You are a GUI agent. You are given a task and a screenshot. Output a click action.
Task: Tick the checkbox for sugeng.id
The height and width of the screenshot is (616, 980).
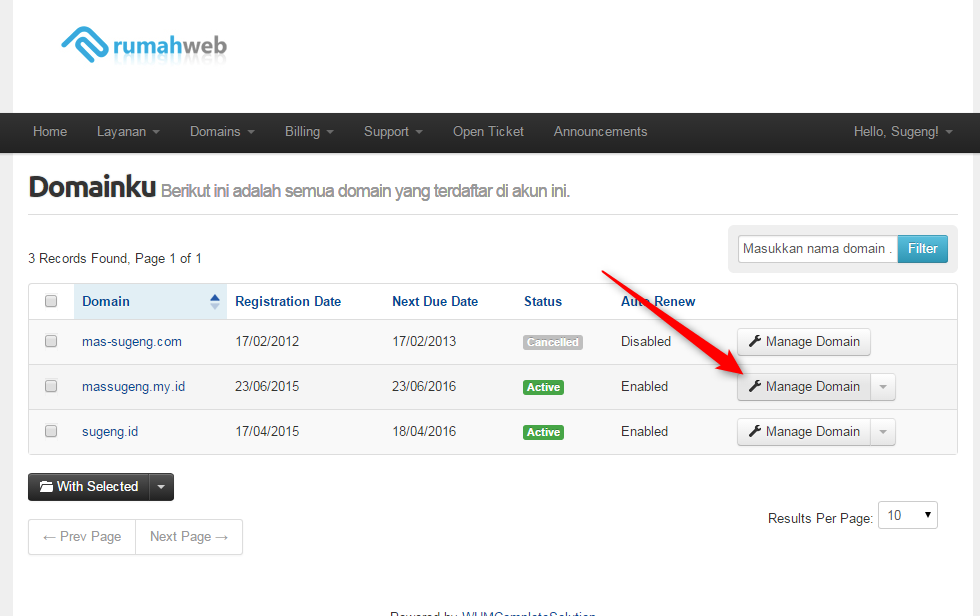[51, 431]
